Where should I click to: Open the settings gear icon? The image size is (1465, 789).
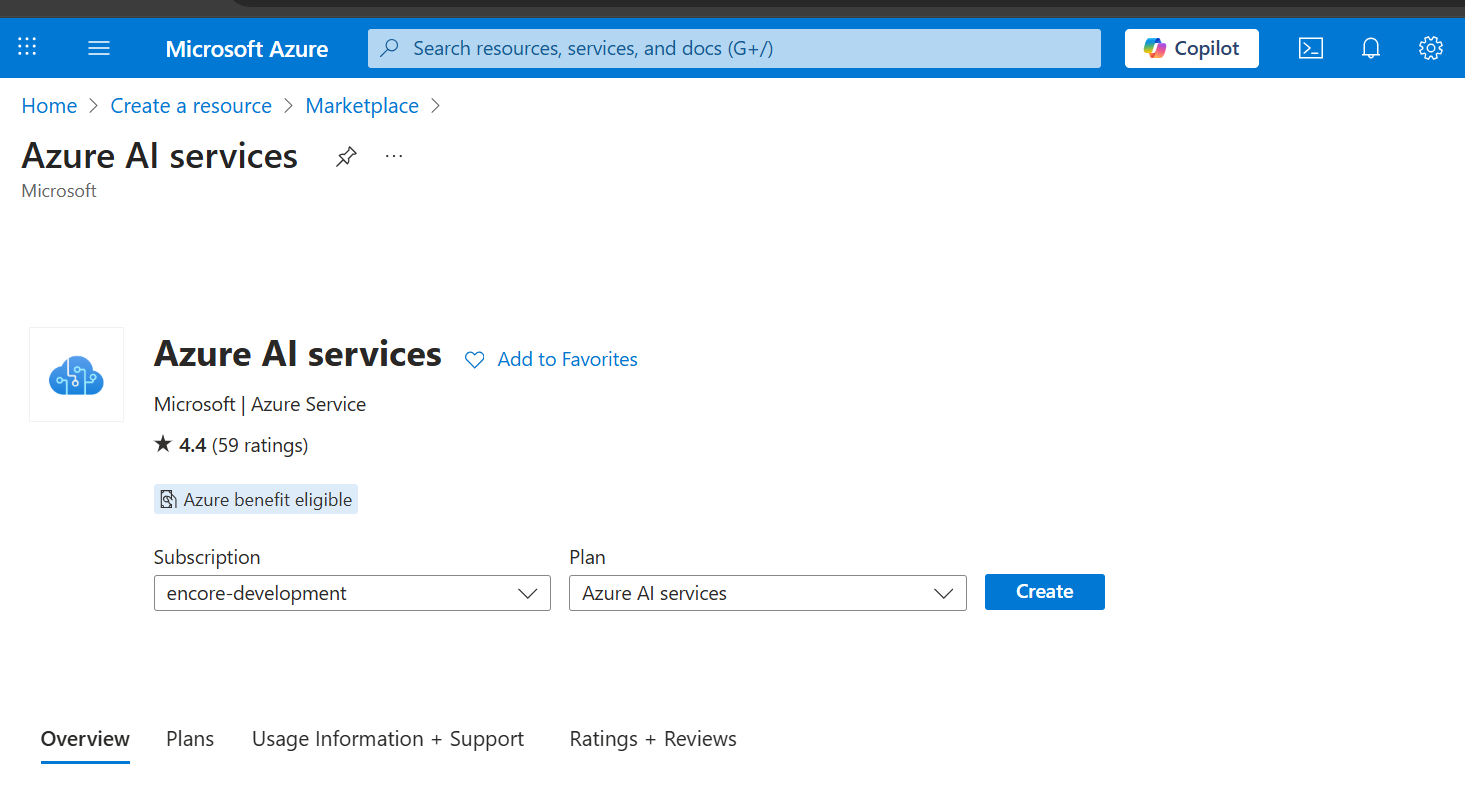pyautogui.click(x=1431, y=48)
